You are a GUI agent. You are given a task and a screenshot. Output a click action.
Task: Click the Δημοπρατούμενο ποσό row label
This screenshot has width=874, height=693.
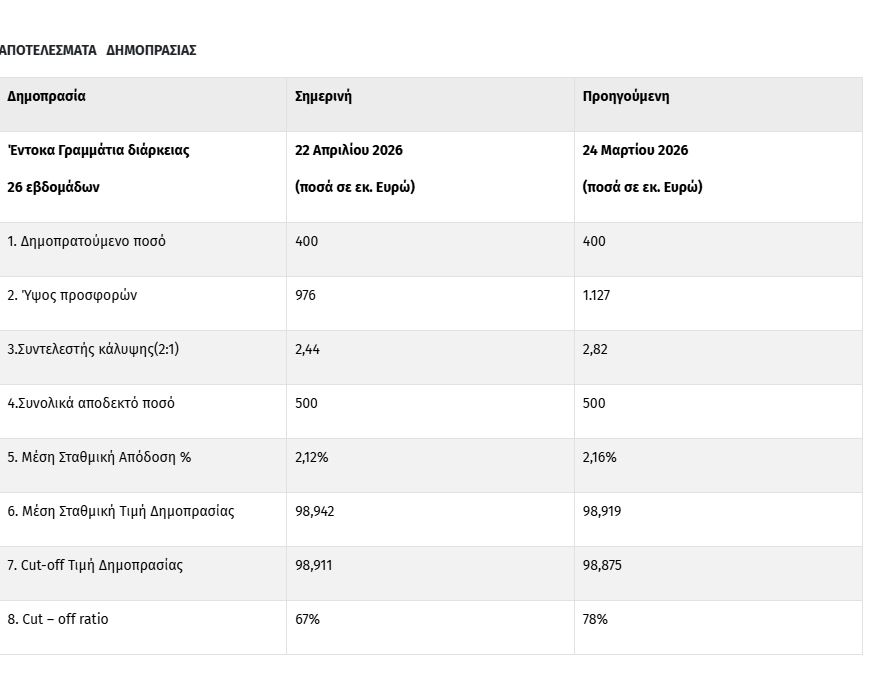86,241
